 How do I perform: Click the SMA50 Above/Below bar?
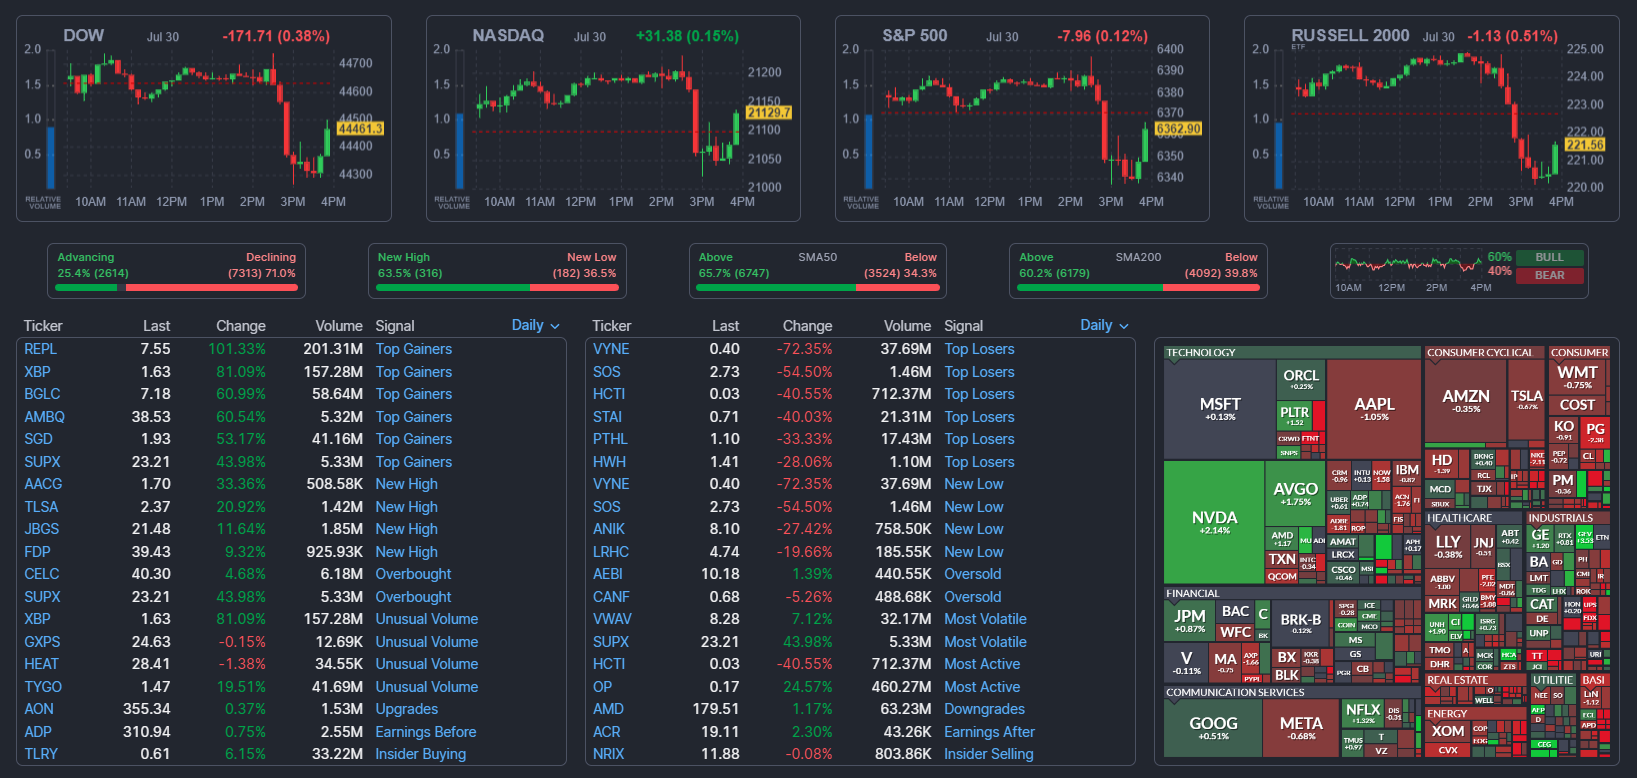pyautogui.click(x=818, y=288)
